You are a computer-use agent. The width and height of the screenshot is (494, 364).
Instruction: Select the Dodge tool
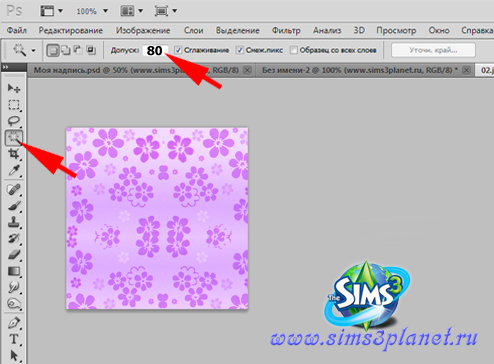click(x=14, y=303)
